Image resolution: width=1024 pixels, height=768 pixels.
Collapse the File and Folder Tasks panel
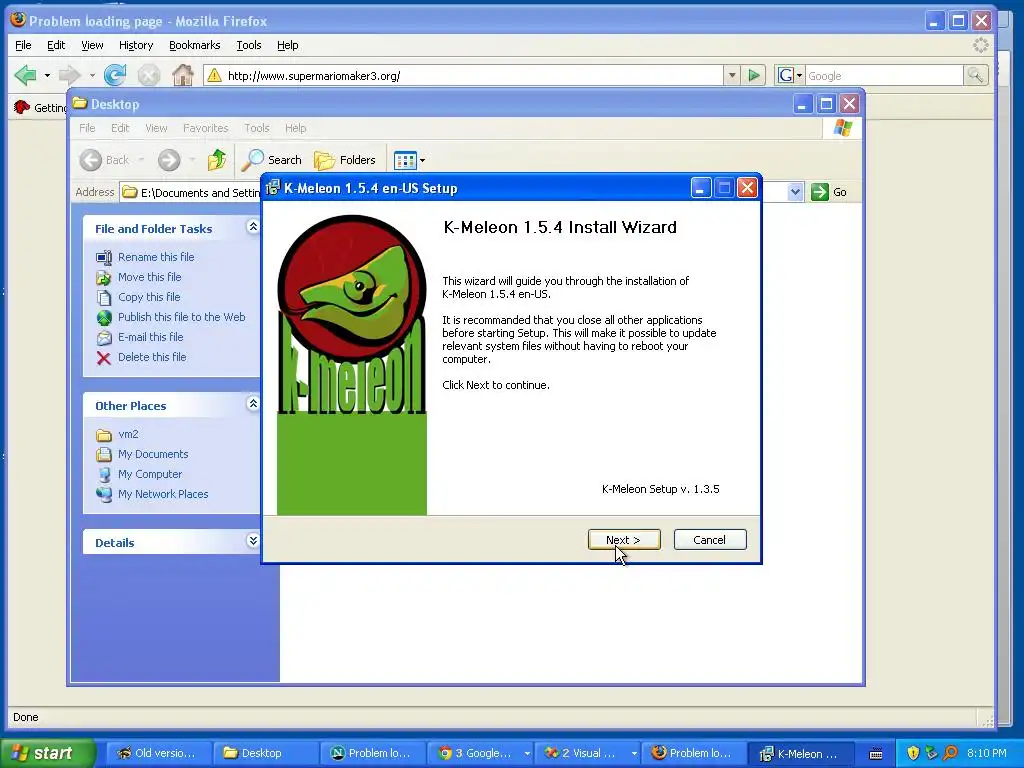point(253,227)
